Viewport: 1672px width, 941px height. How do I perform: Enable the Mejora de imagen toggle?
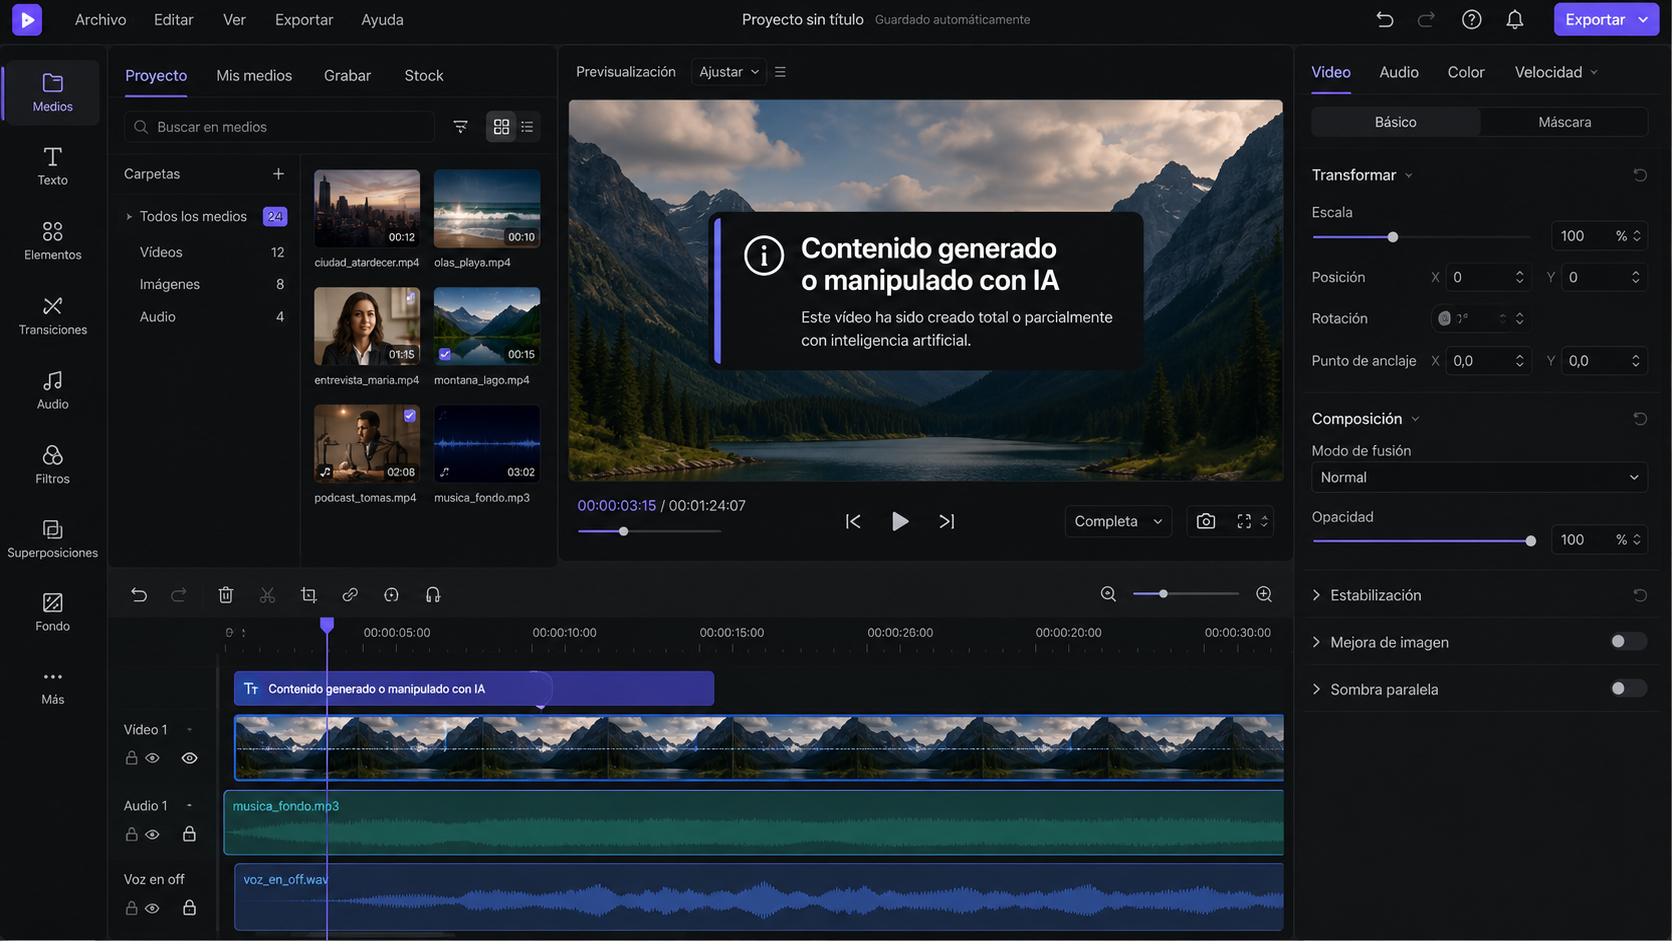click(1627, 642)
